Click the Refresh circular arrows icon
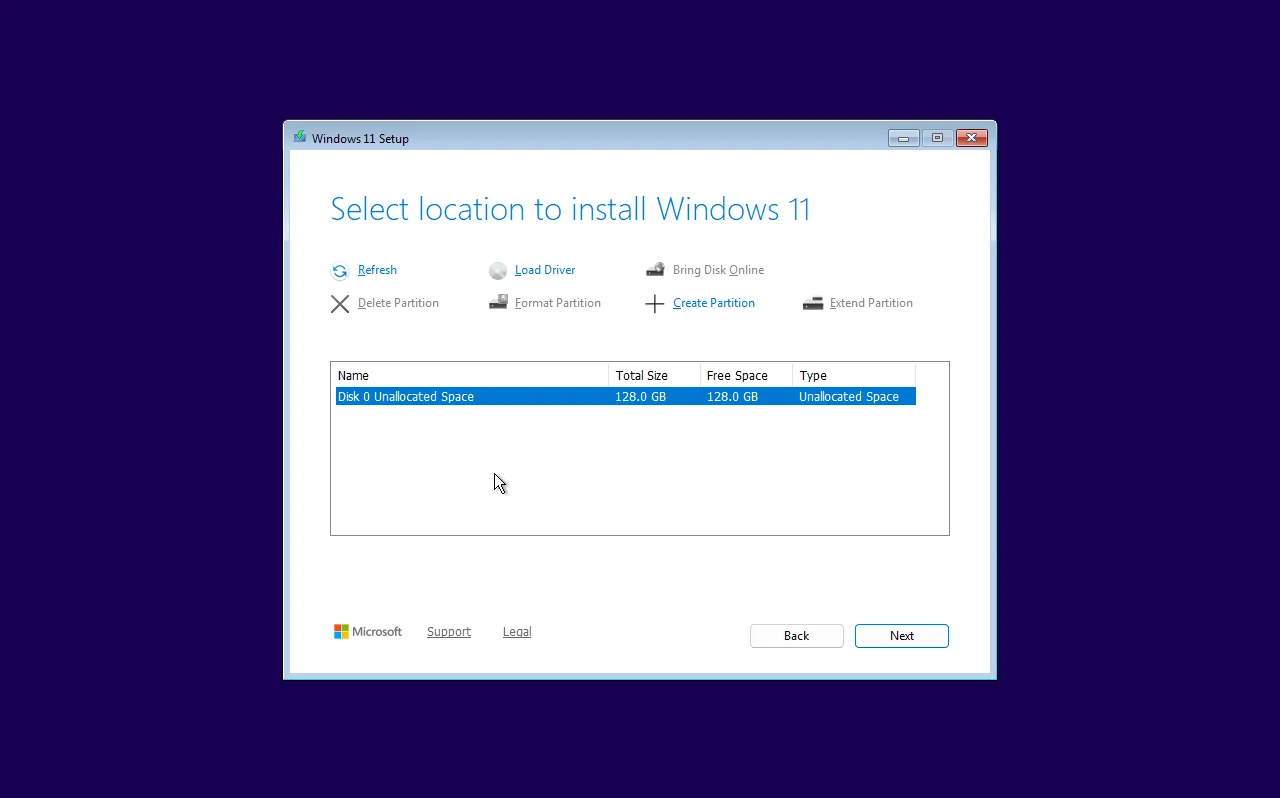The height and width of the screenshot is (798, 1280). coord(340,270)
